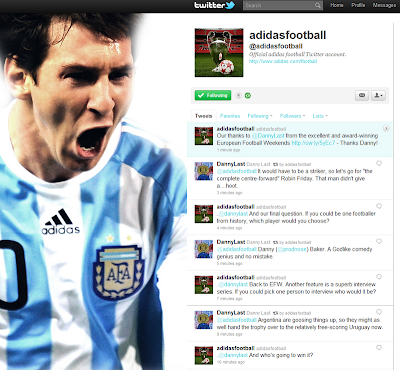Click 'by adidasfootball' on the Argentina retweet
400x370 pixels.
pyautogui.click(x=295, y=313)
